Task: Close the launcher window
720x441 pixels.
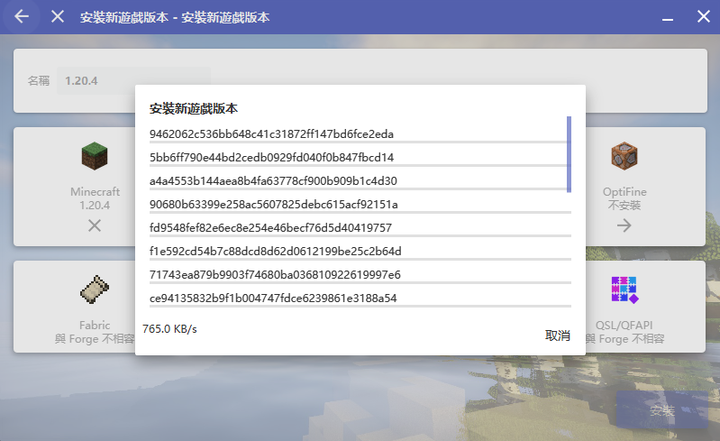Action: coord(703,17)
